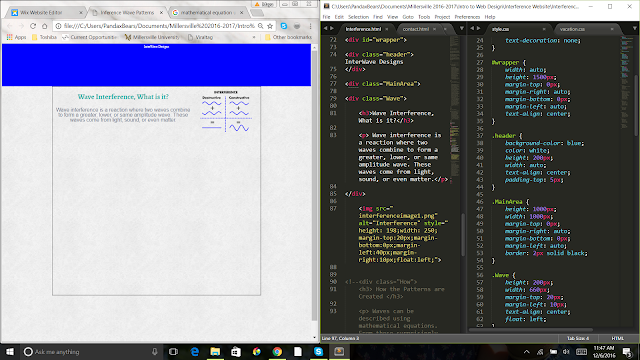Open left pane tab list dropdown arrow
Image resolution: width=640 pixels, height=360 pixels.
pos(462,29)
